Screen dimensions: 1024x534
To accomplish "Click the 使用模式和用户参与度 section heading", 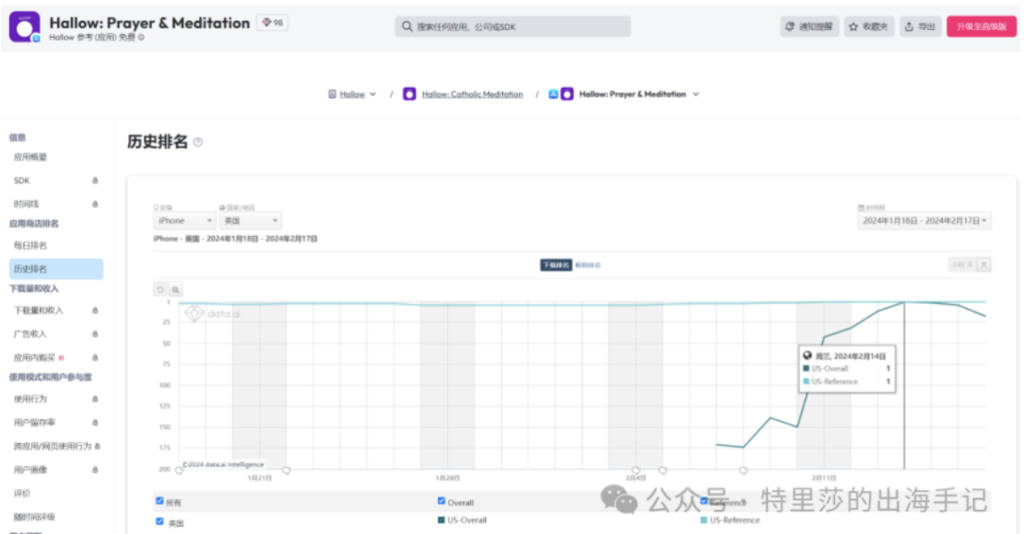I will point(50,377).
